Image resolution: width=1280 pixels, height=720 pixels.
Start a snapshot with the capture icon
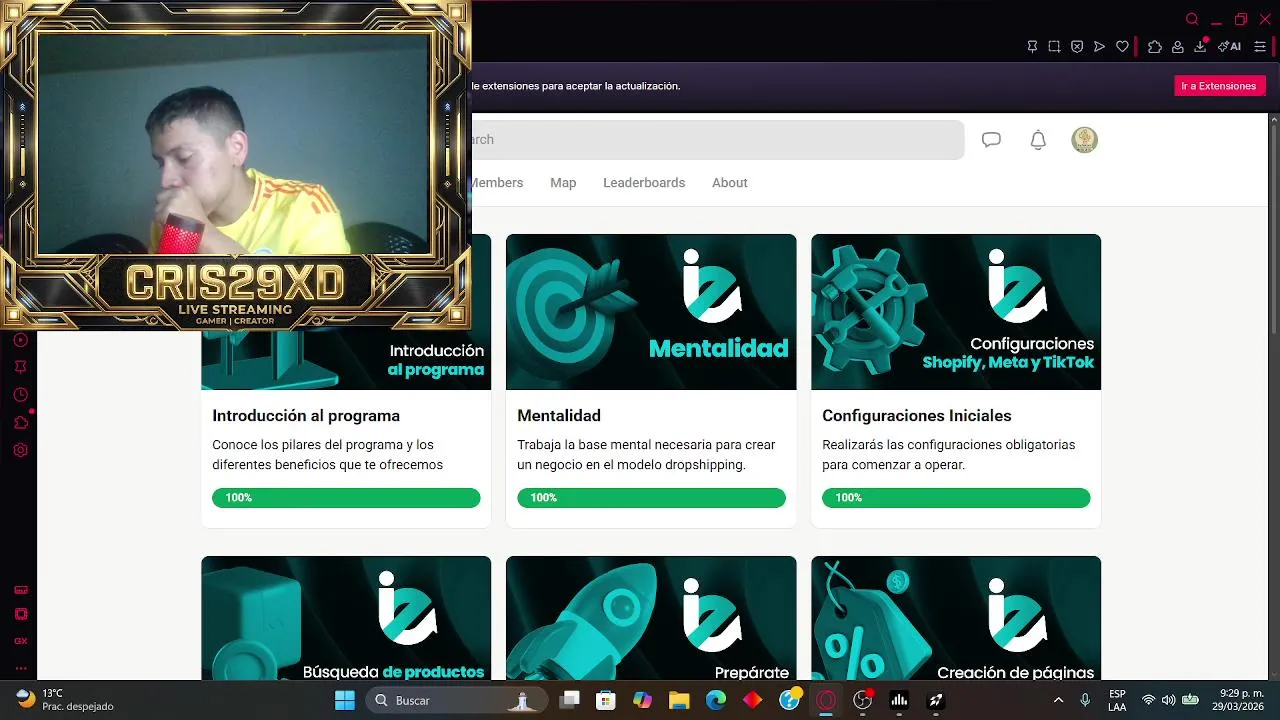tap(1054, 46)
